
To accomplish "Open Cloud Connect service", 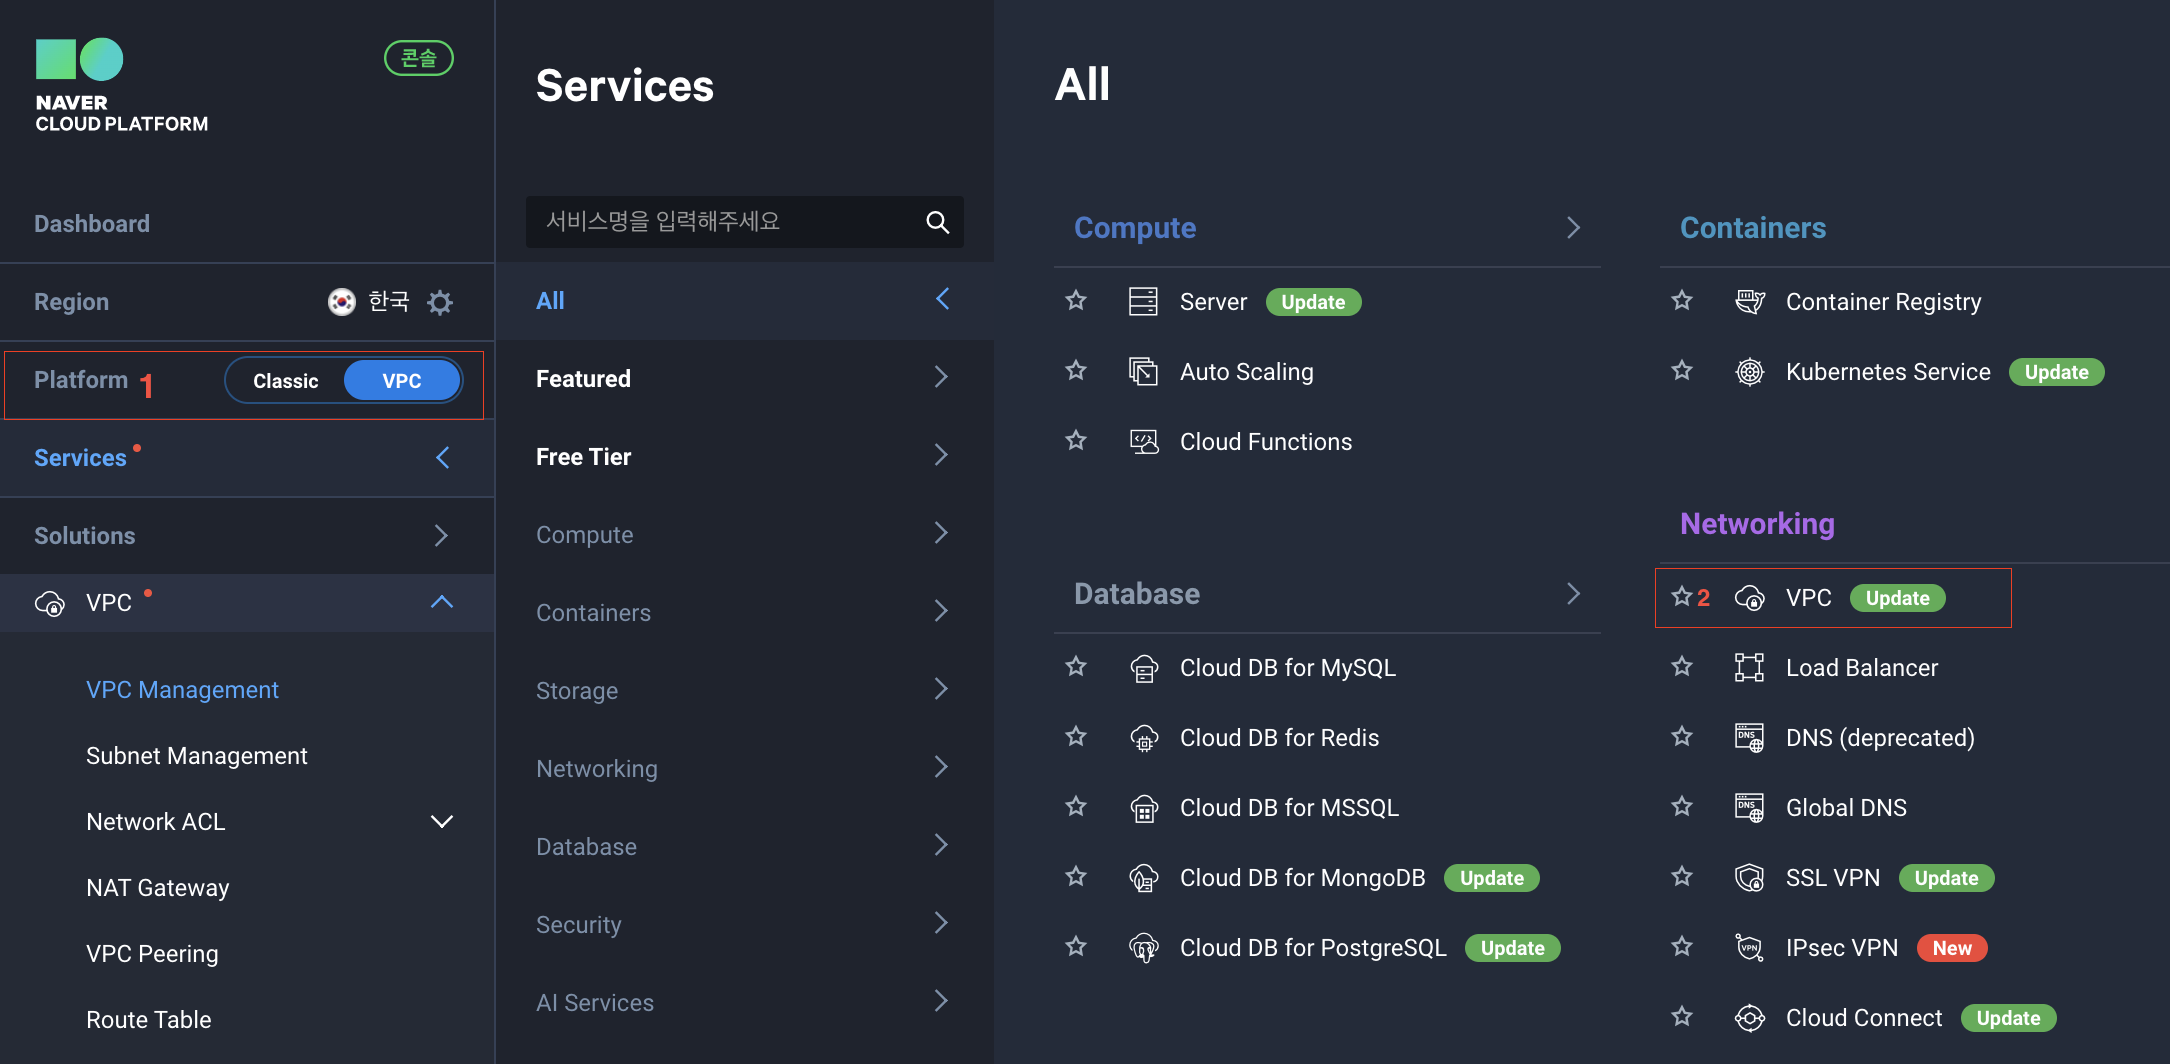I will (1864, 1018).
